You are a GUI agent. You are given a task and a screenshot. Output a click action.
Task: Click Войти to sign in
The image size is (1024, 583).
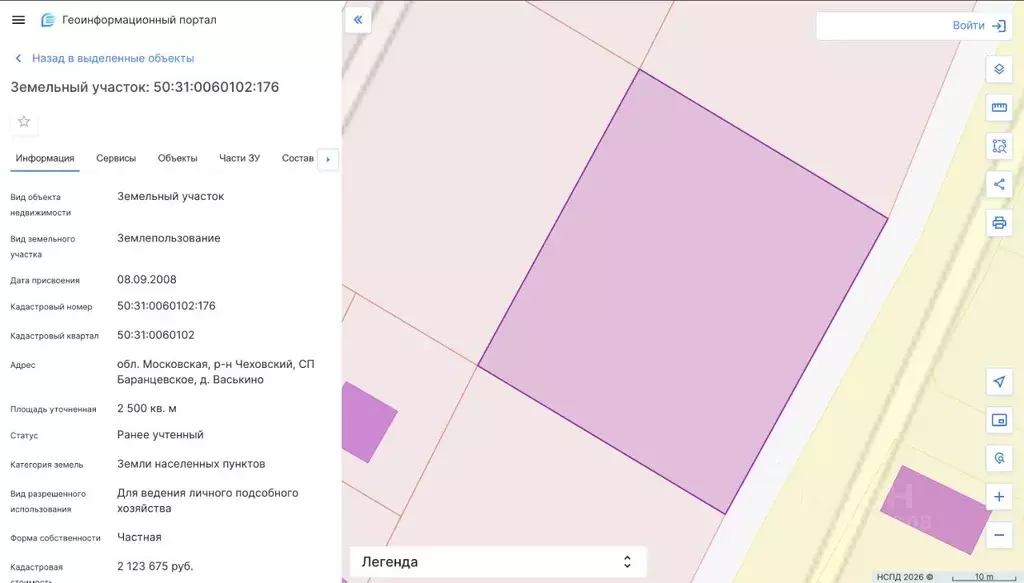pyautogui.click(x=979, y=26)
